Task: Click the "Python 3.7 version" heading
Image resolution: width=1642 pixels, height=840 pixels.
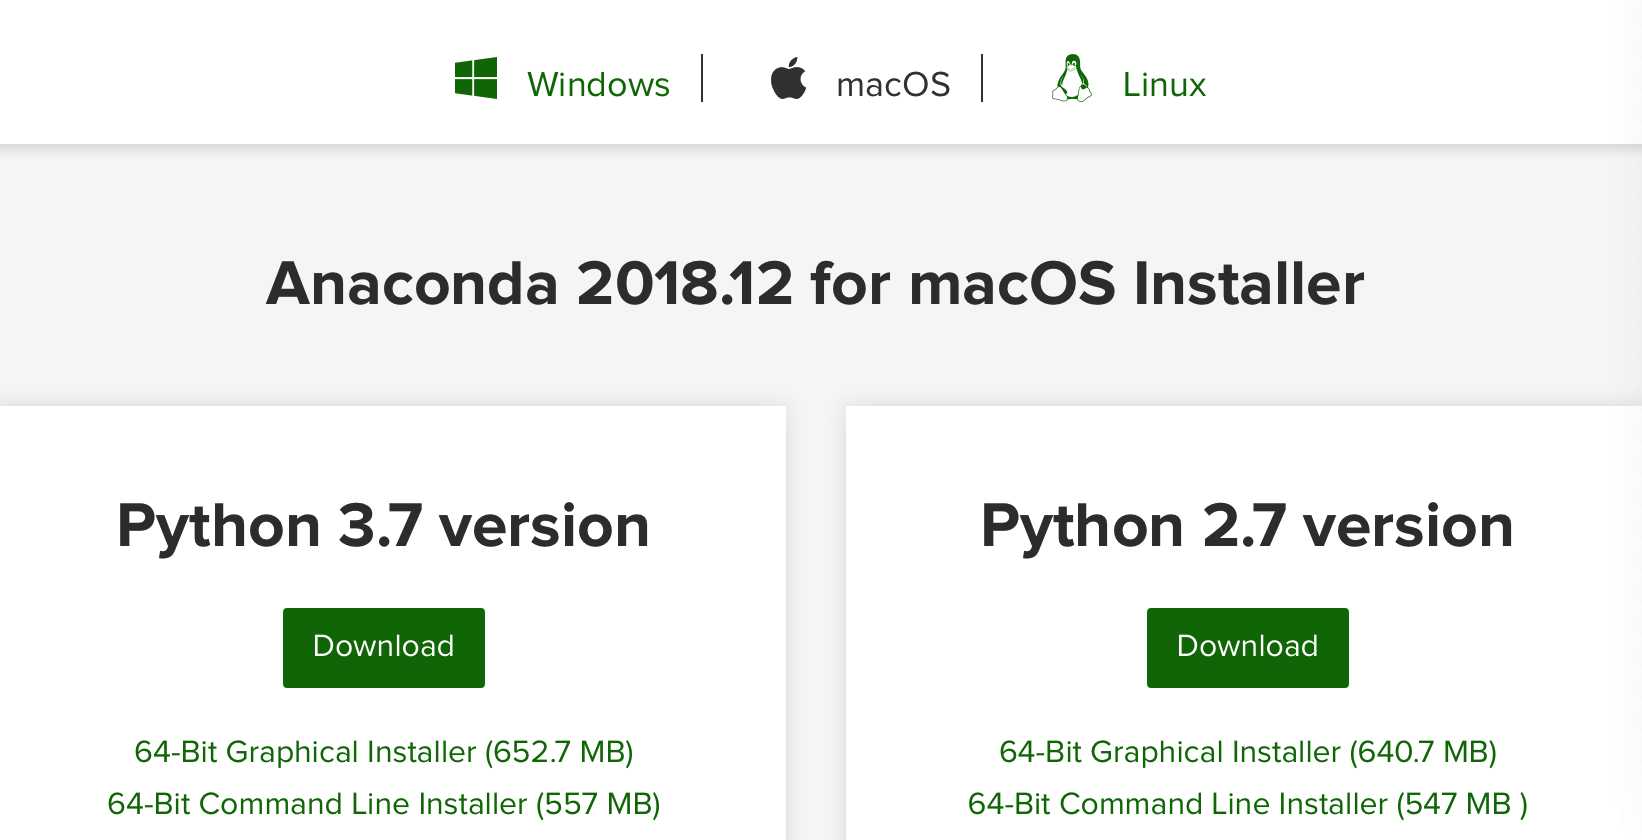Action: click(384, 526)
